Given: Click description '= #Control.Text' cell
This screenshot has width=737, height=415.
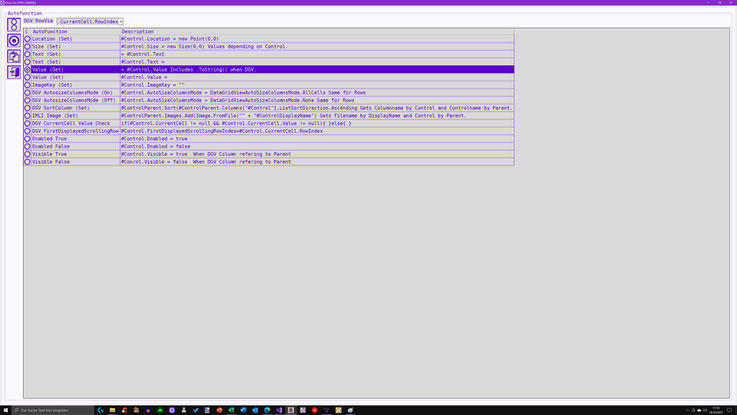Looking at the screenshot, I should pyautogui.click(x=317, y=54).
